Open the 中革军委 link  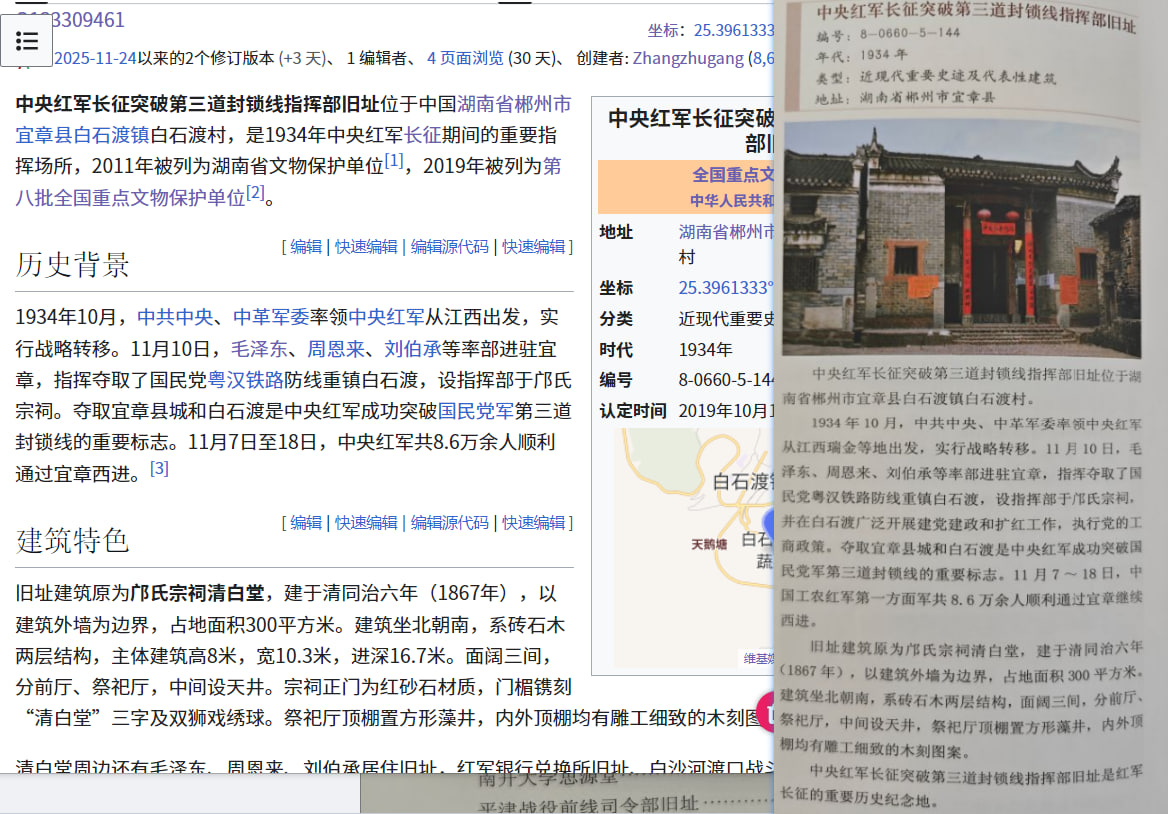tap(271, 317)
